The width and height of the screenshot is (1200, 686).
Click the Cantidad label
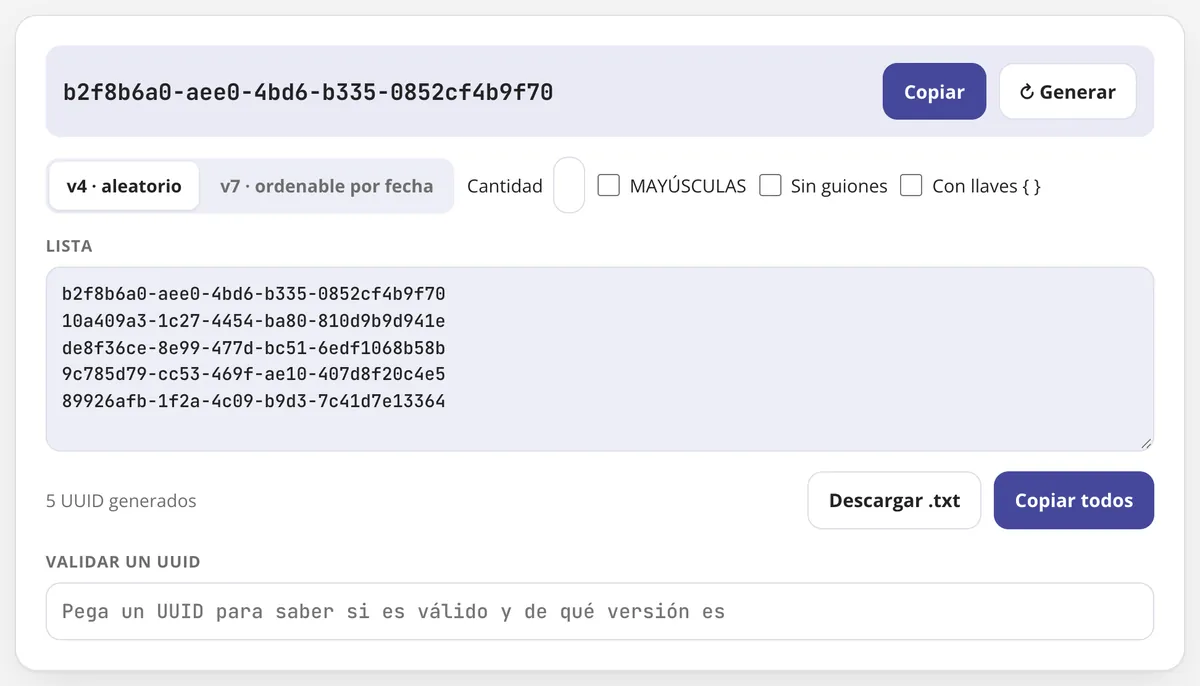505,186
